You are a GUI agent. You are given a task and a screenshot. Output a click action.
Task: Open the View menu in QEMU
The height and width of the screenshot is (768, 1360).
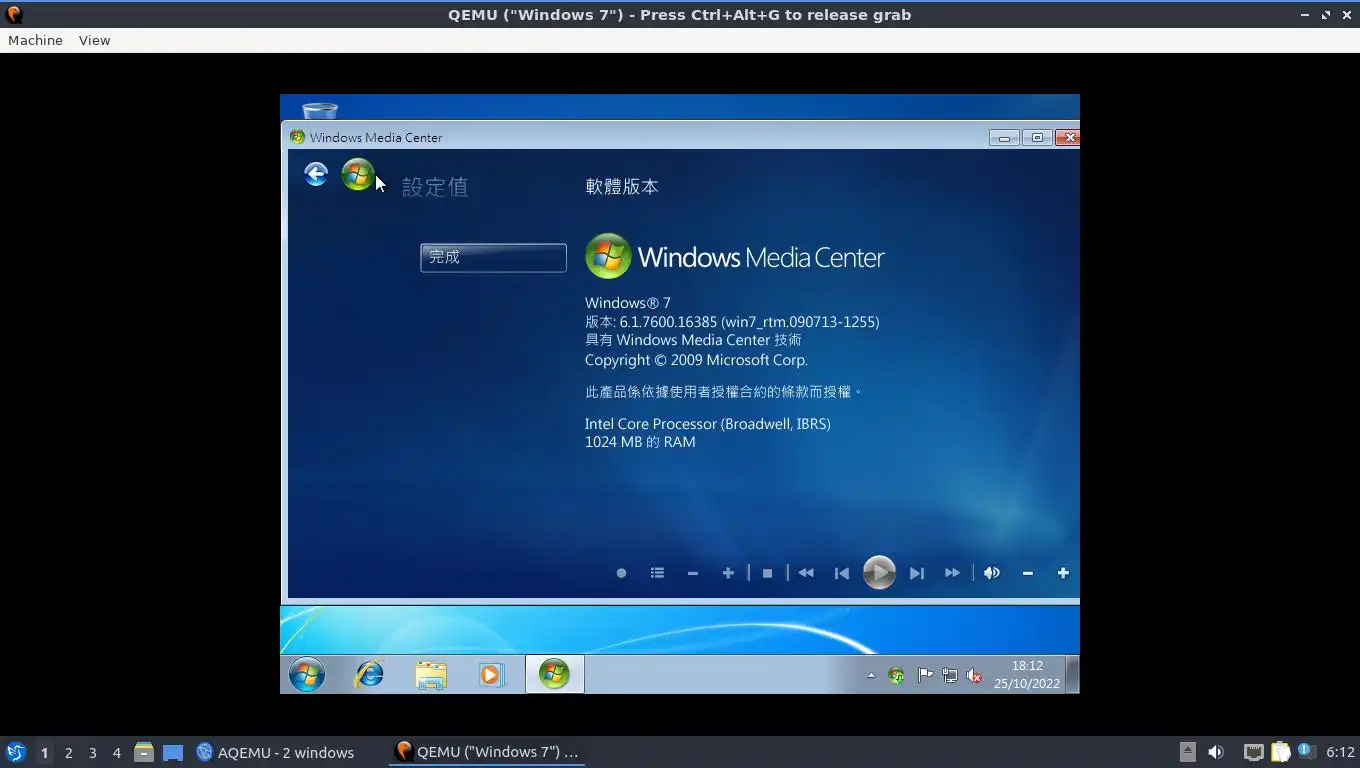94,40
